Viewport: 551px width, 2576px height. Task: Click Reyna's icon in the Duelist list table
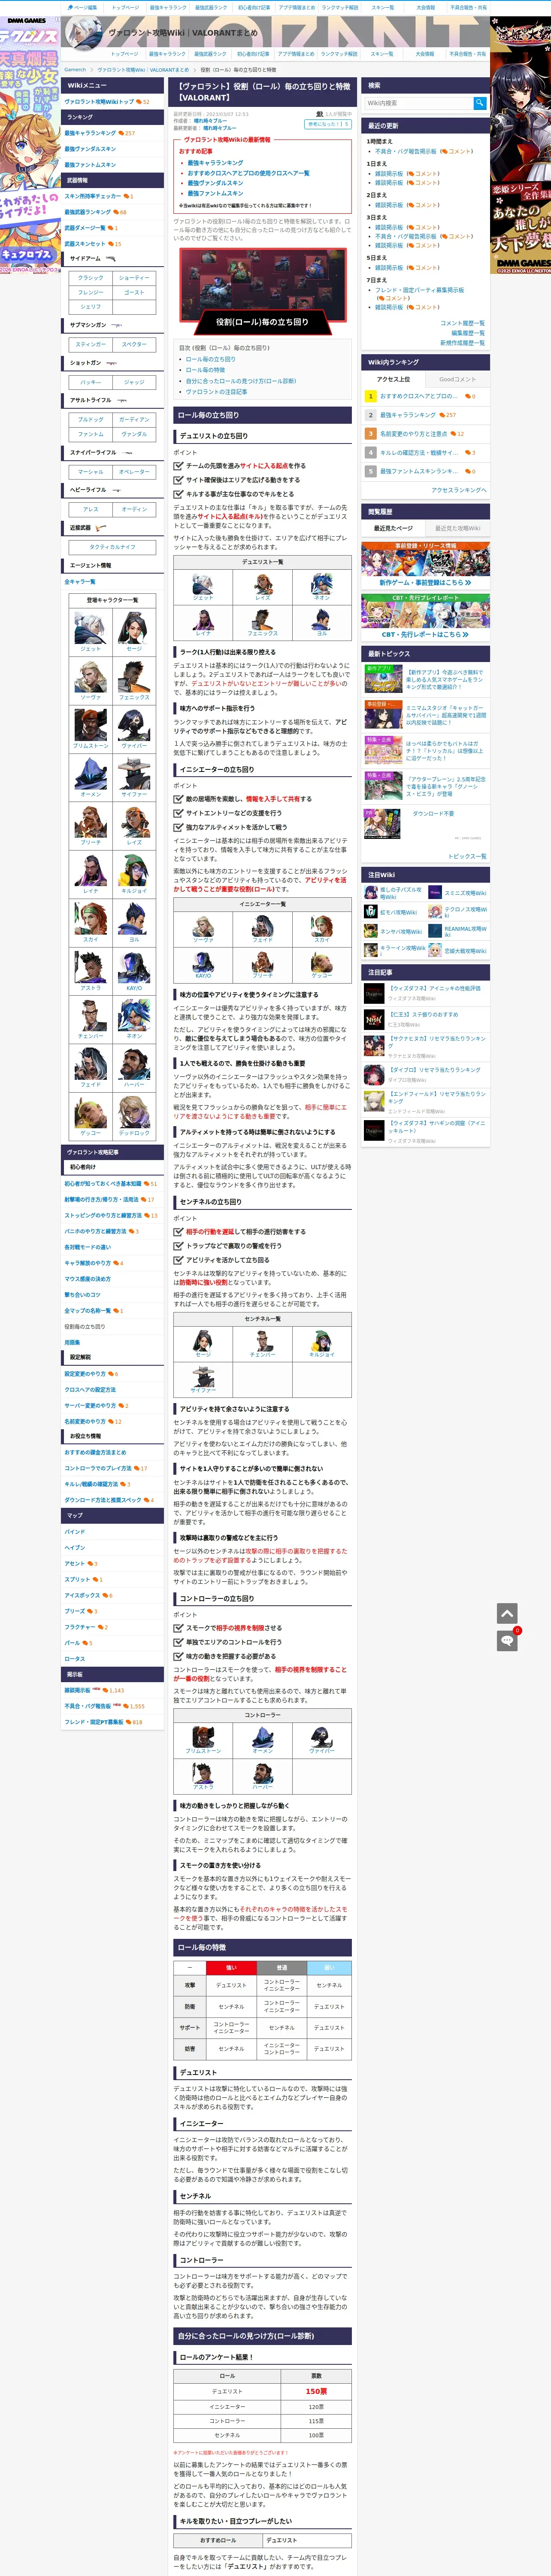click(x=203, y=619)
